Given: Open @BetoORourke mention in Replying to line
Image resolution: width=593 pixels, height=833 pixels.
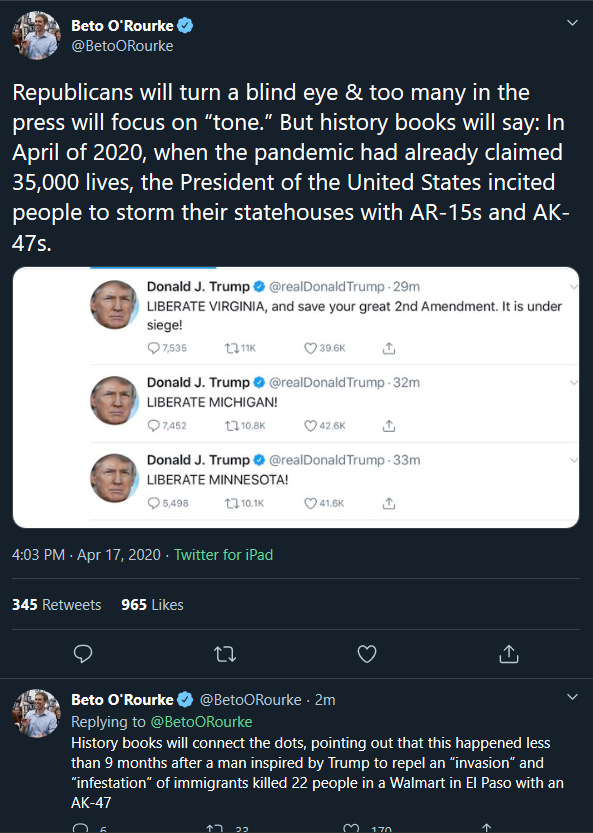Looking at the screenshot, I should (x=201, y=722).
